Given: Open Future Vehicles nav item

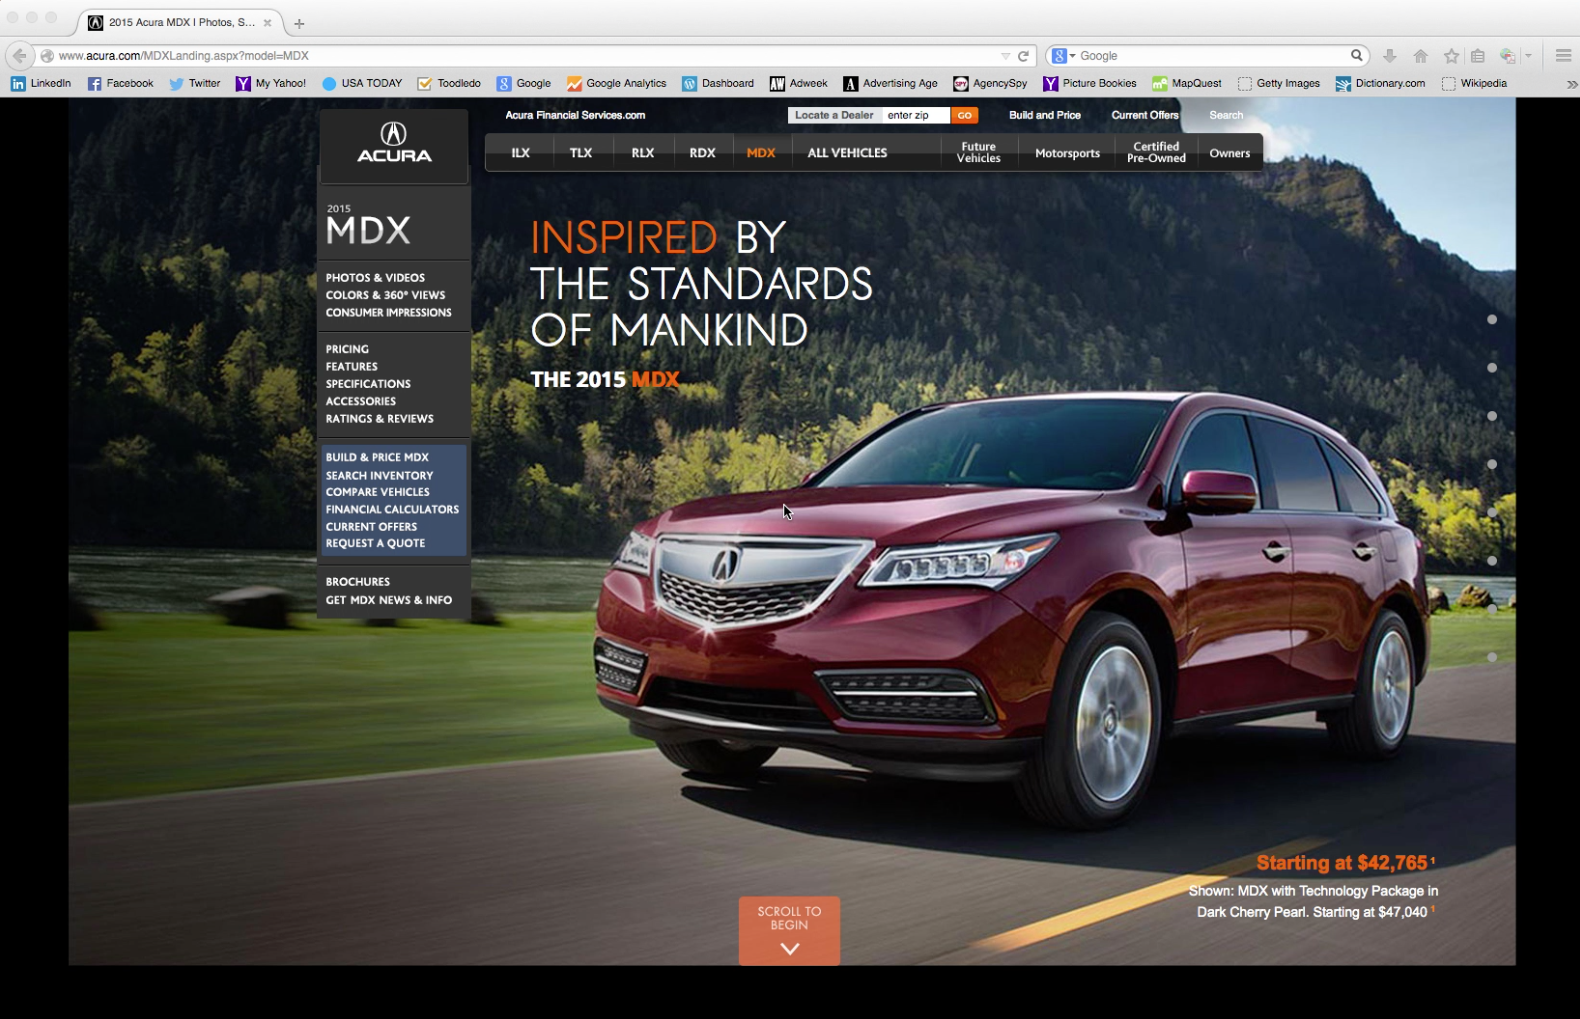Looking at the screenshot, I should pyautogui.click(x=978, y=153).
